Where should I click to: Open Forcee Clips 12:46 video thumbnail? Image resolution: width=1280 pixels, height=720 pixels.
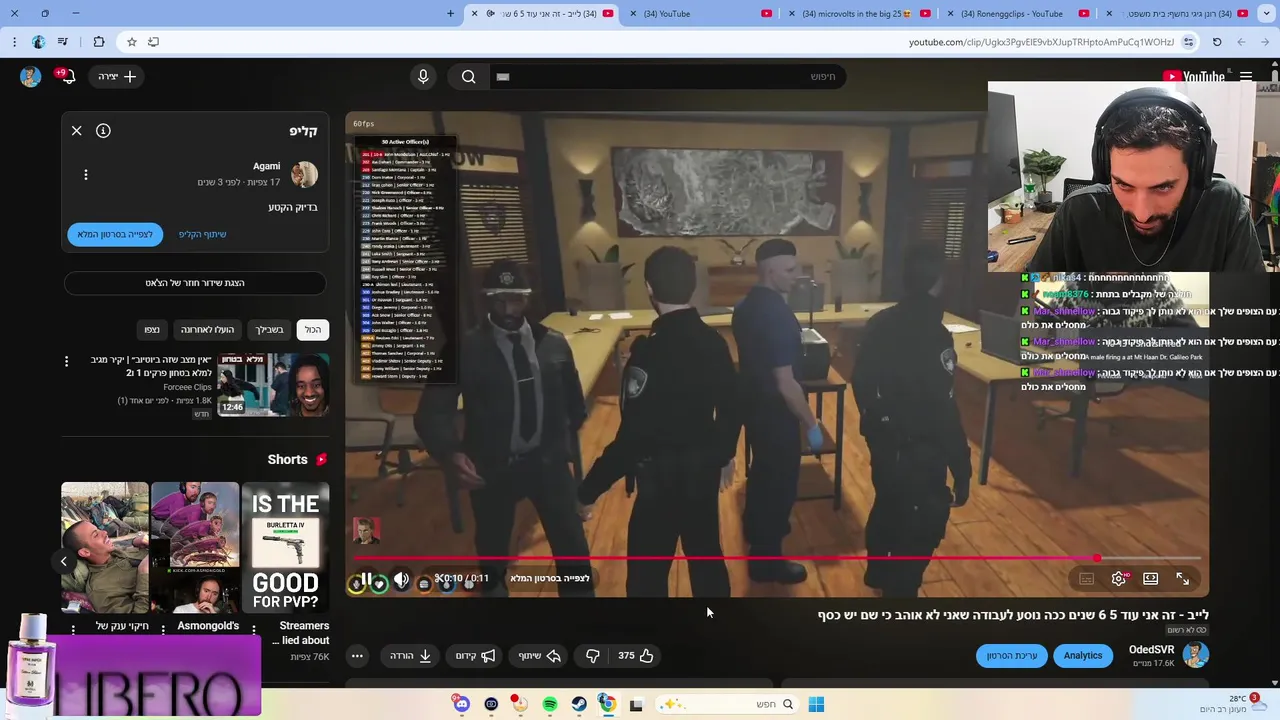tap(273, 385)
